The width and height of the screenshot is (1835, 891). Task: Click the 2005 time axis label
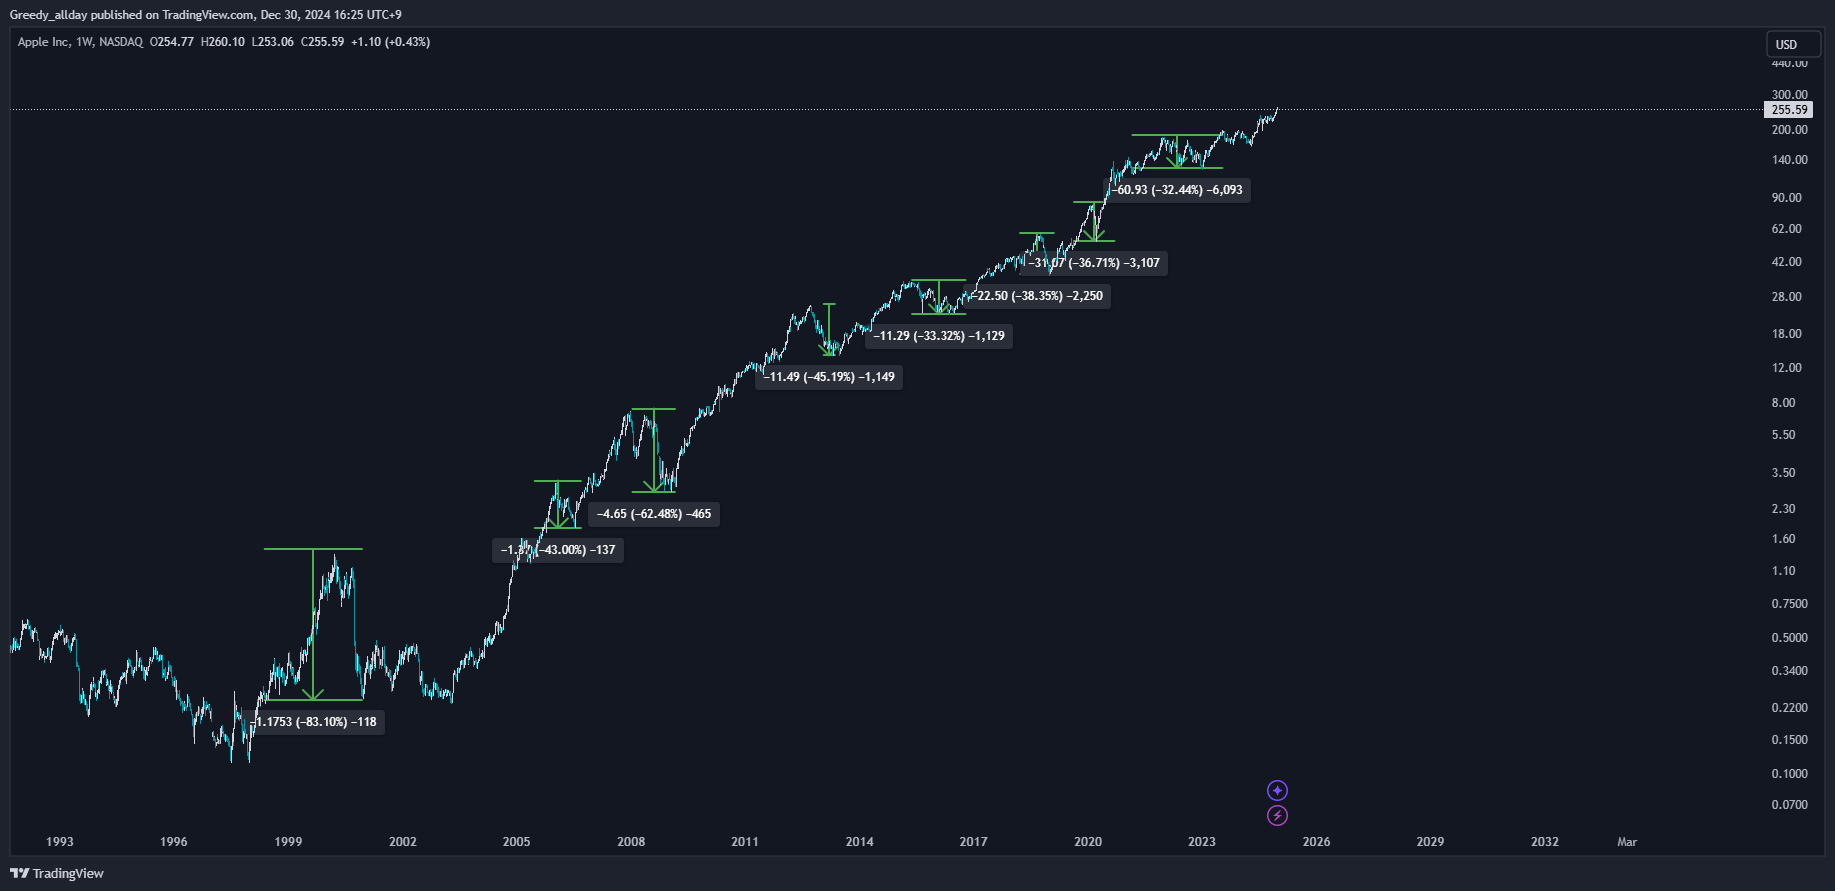(x=517, y=842)
